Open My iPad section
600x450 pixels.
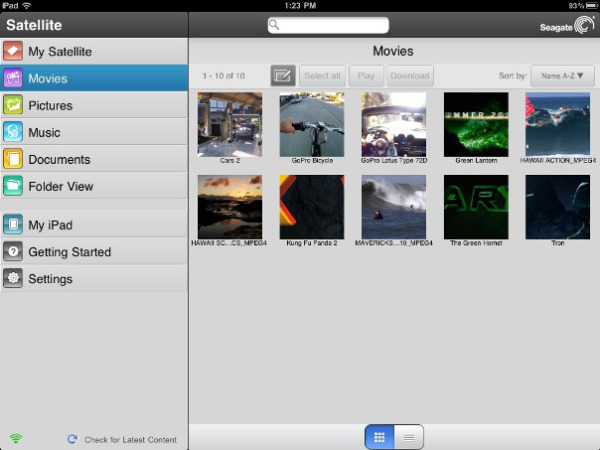94,225
